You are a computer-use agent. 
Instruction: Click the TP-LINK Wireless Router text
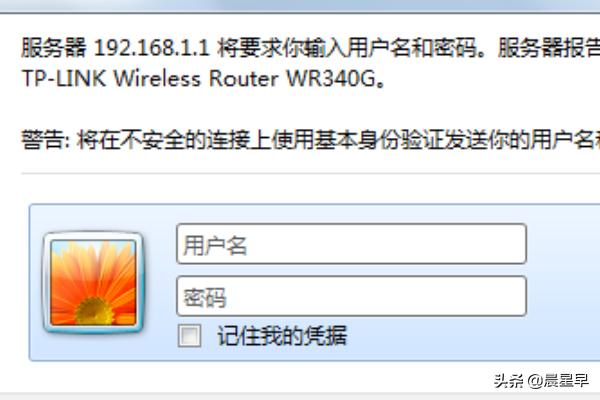pyautogui.click(x=150, y=79)
